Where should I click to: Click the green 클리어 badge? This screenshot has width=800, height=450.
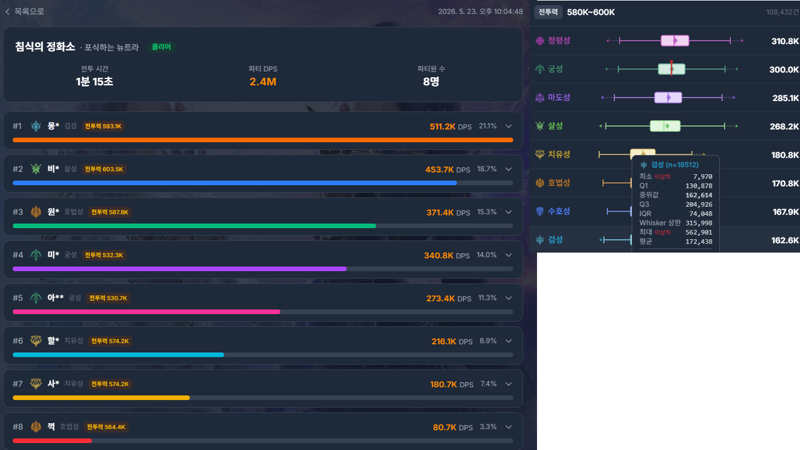pos(161,47)
